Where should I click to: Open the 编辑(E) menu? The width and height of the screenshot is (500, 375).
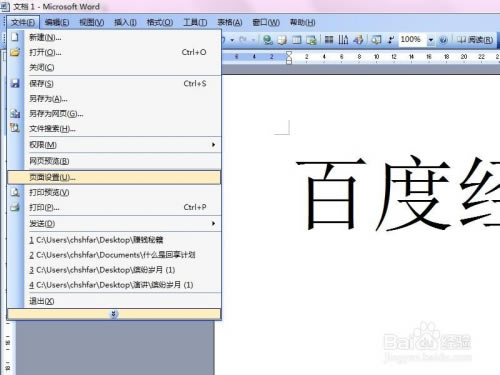pyautogui.click(x=57, y=22)
